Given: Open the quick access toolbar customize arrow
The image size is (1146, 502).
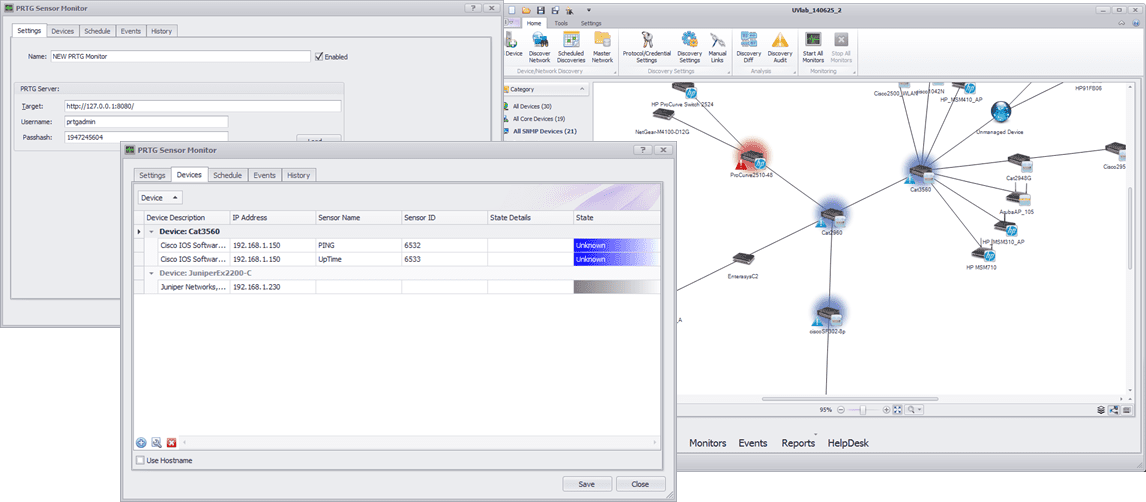Looking at the screenshot, I should 588,10.
